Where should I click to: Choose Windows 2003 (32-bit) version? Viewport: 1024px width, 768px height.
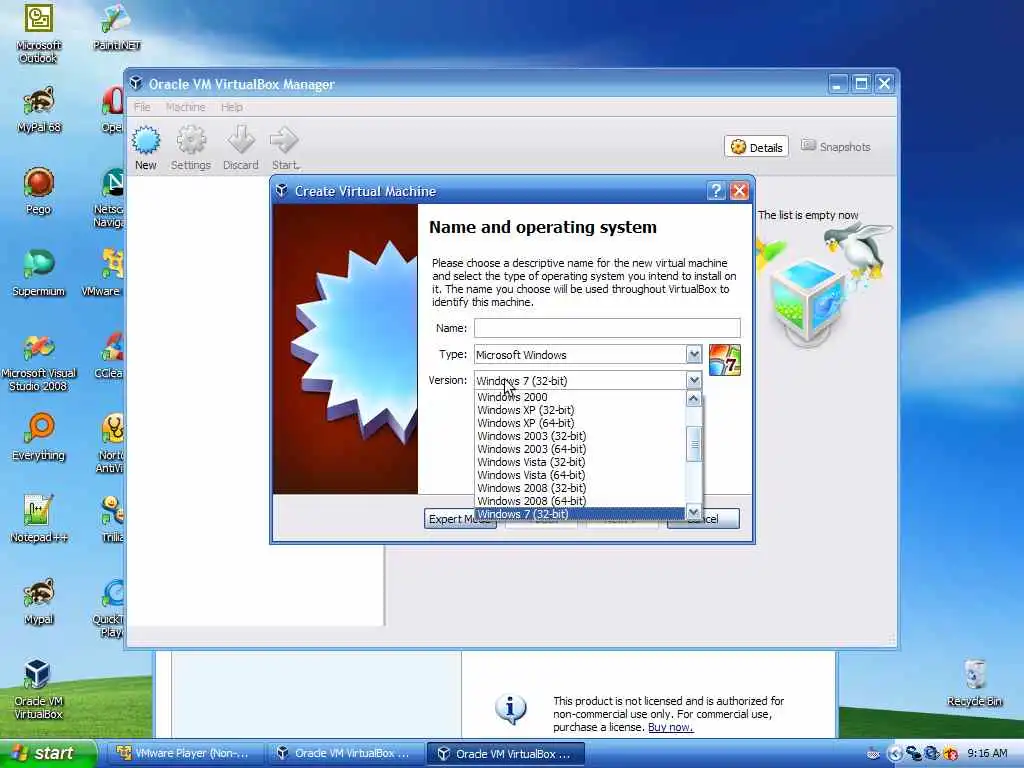(580, 436)
